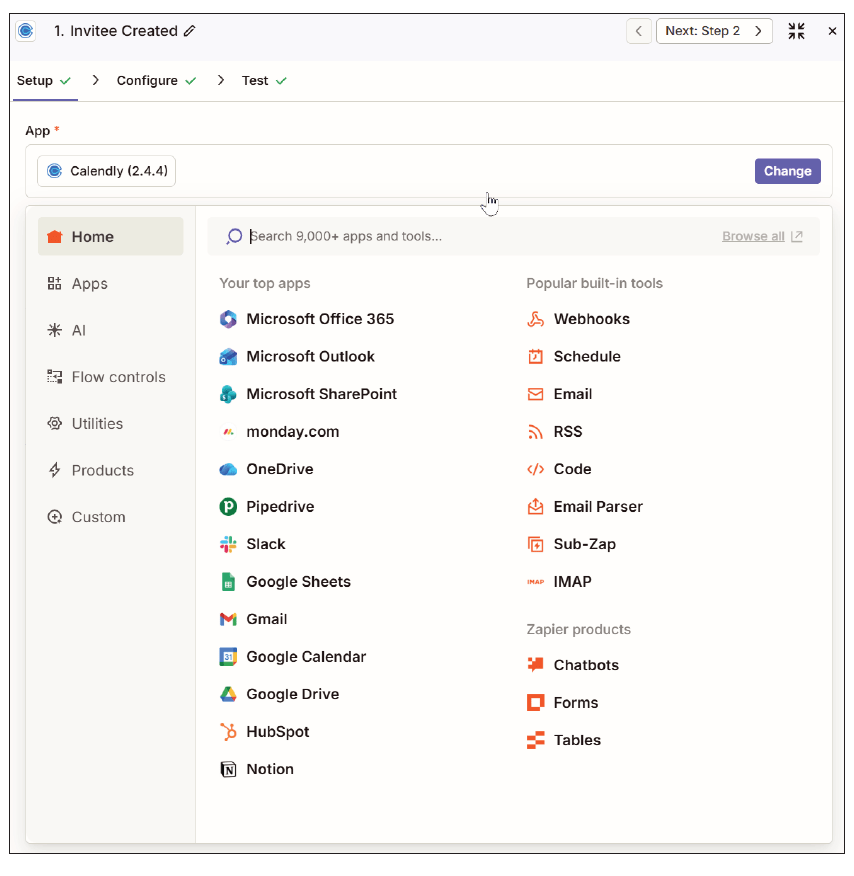This screenshot has height=876, width=854.
Task: Click the search magnifier icon
Action: [234, 236]
